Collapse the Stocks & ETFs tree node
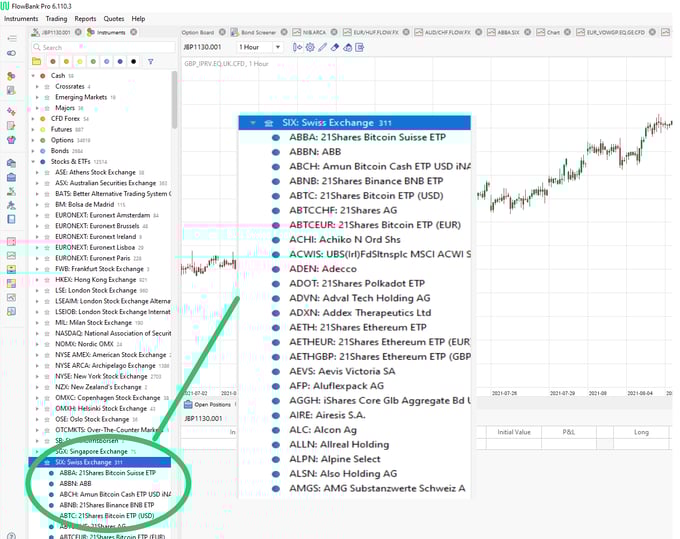This screenshot has height=539, width=680. (x=35, y=160)
